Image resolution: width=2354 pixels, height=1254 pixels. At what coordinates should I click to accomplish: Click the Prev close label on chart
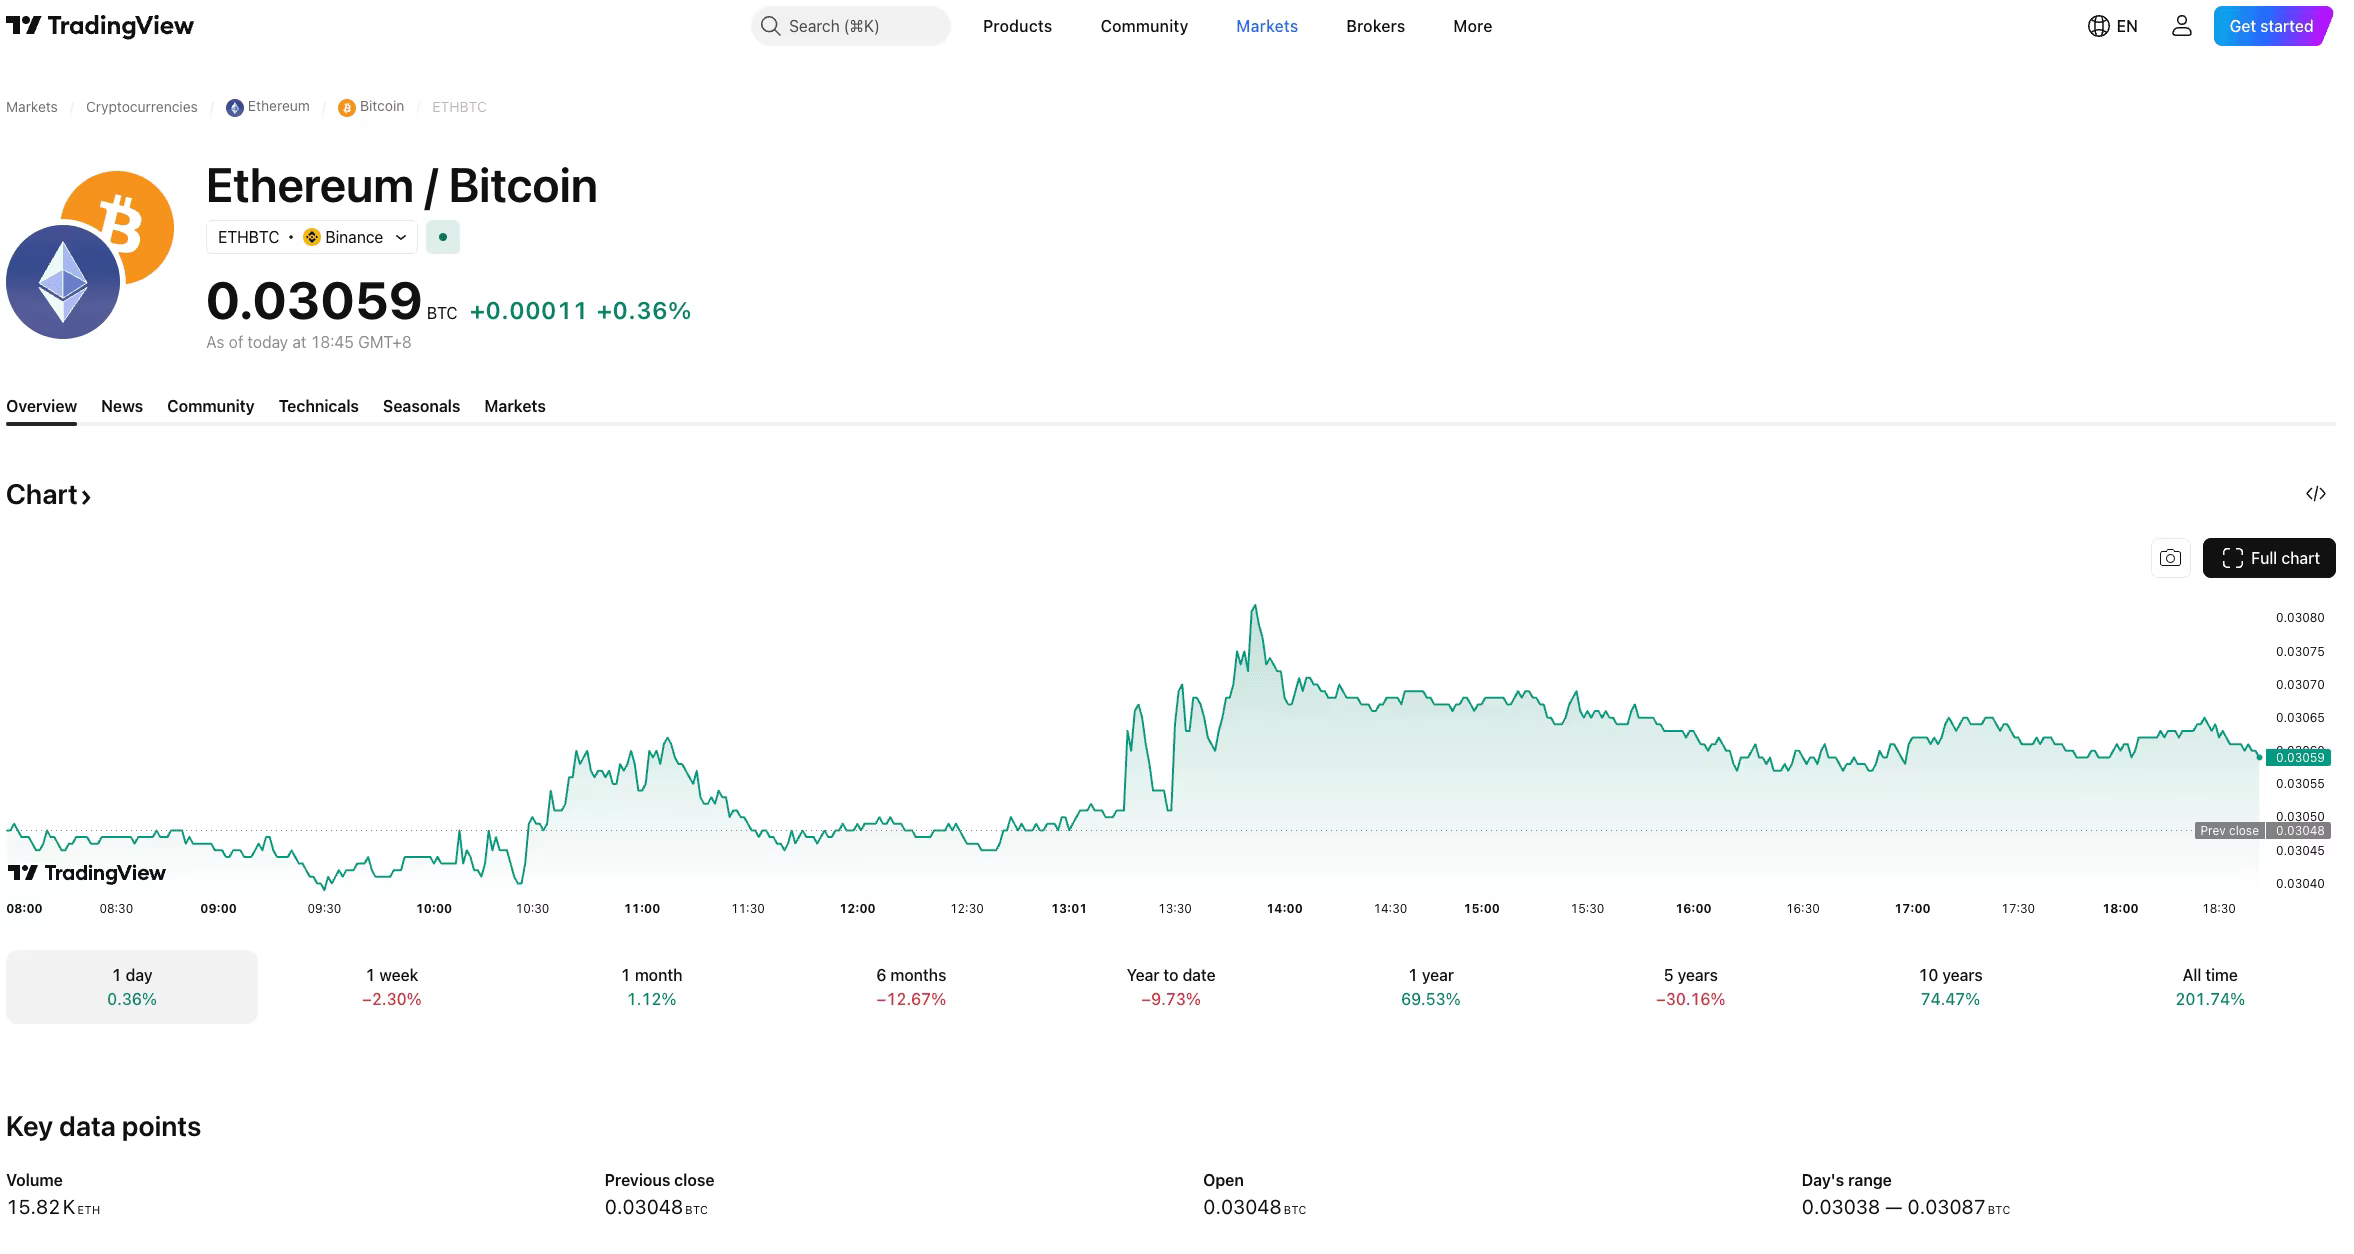[x=2229, y=831]
